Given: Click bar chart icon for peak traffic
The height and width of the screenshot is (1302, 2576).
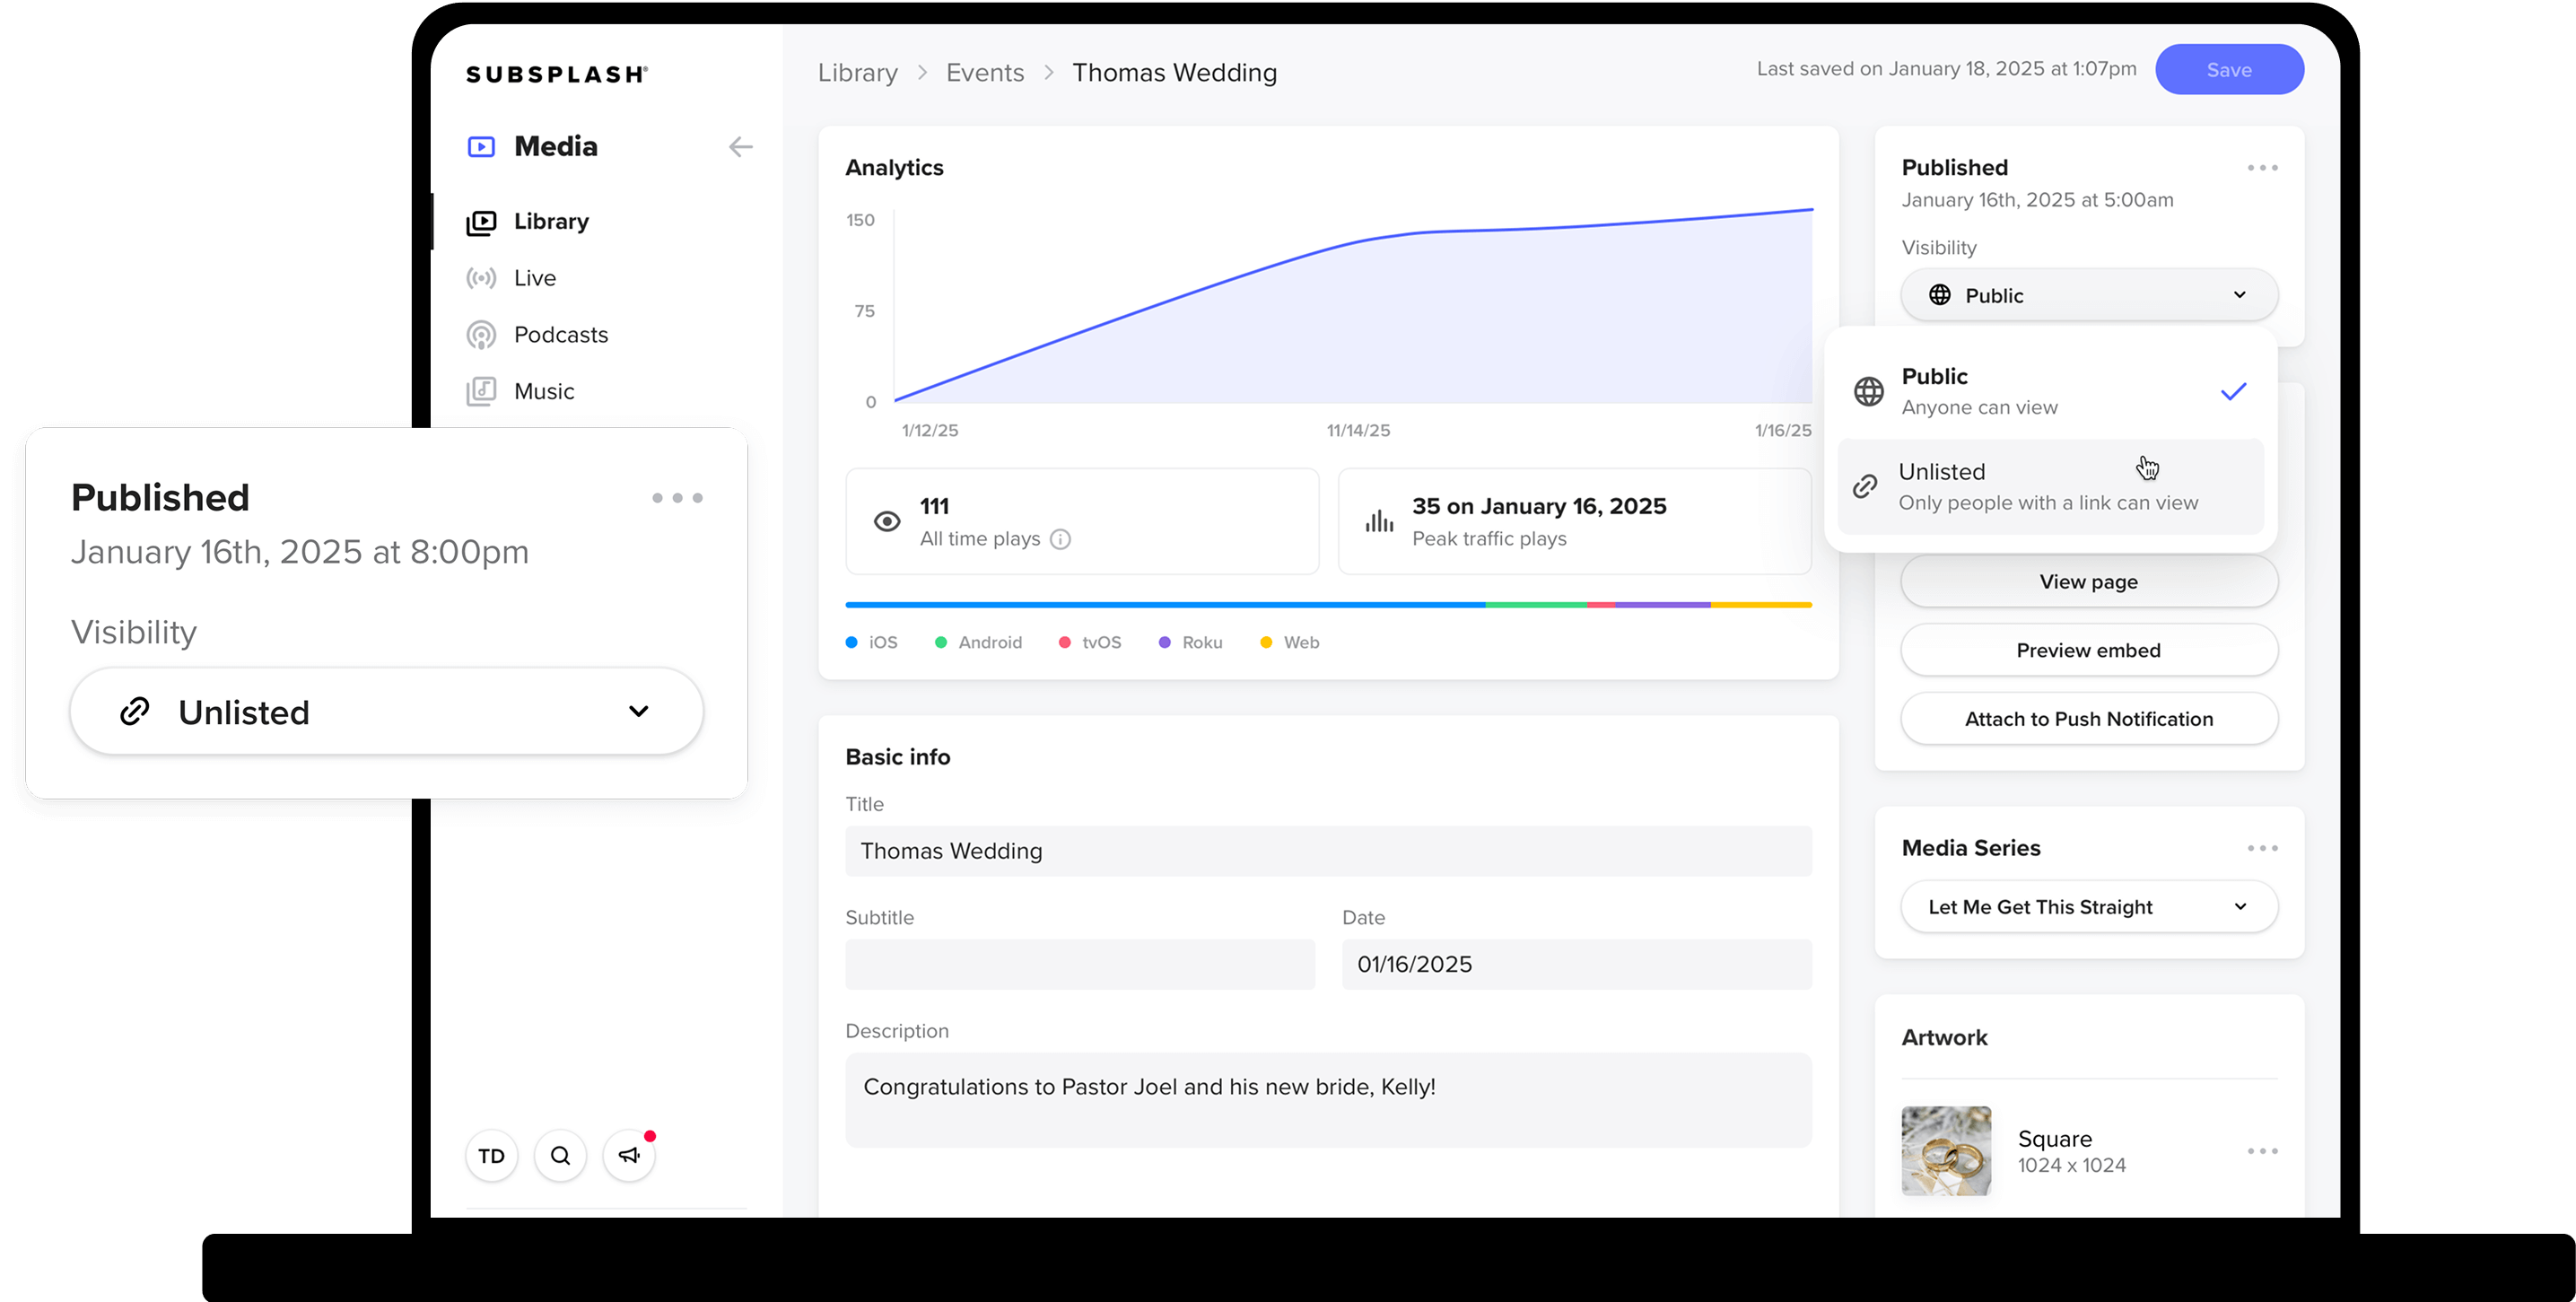Looking at the screenshot, I should [x=1379, y=521].
